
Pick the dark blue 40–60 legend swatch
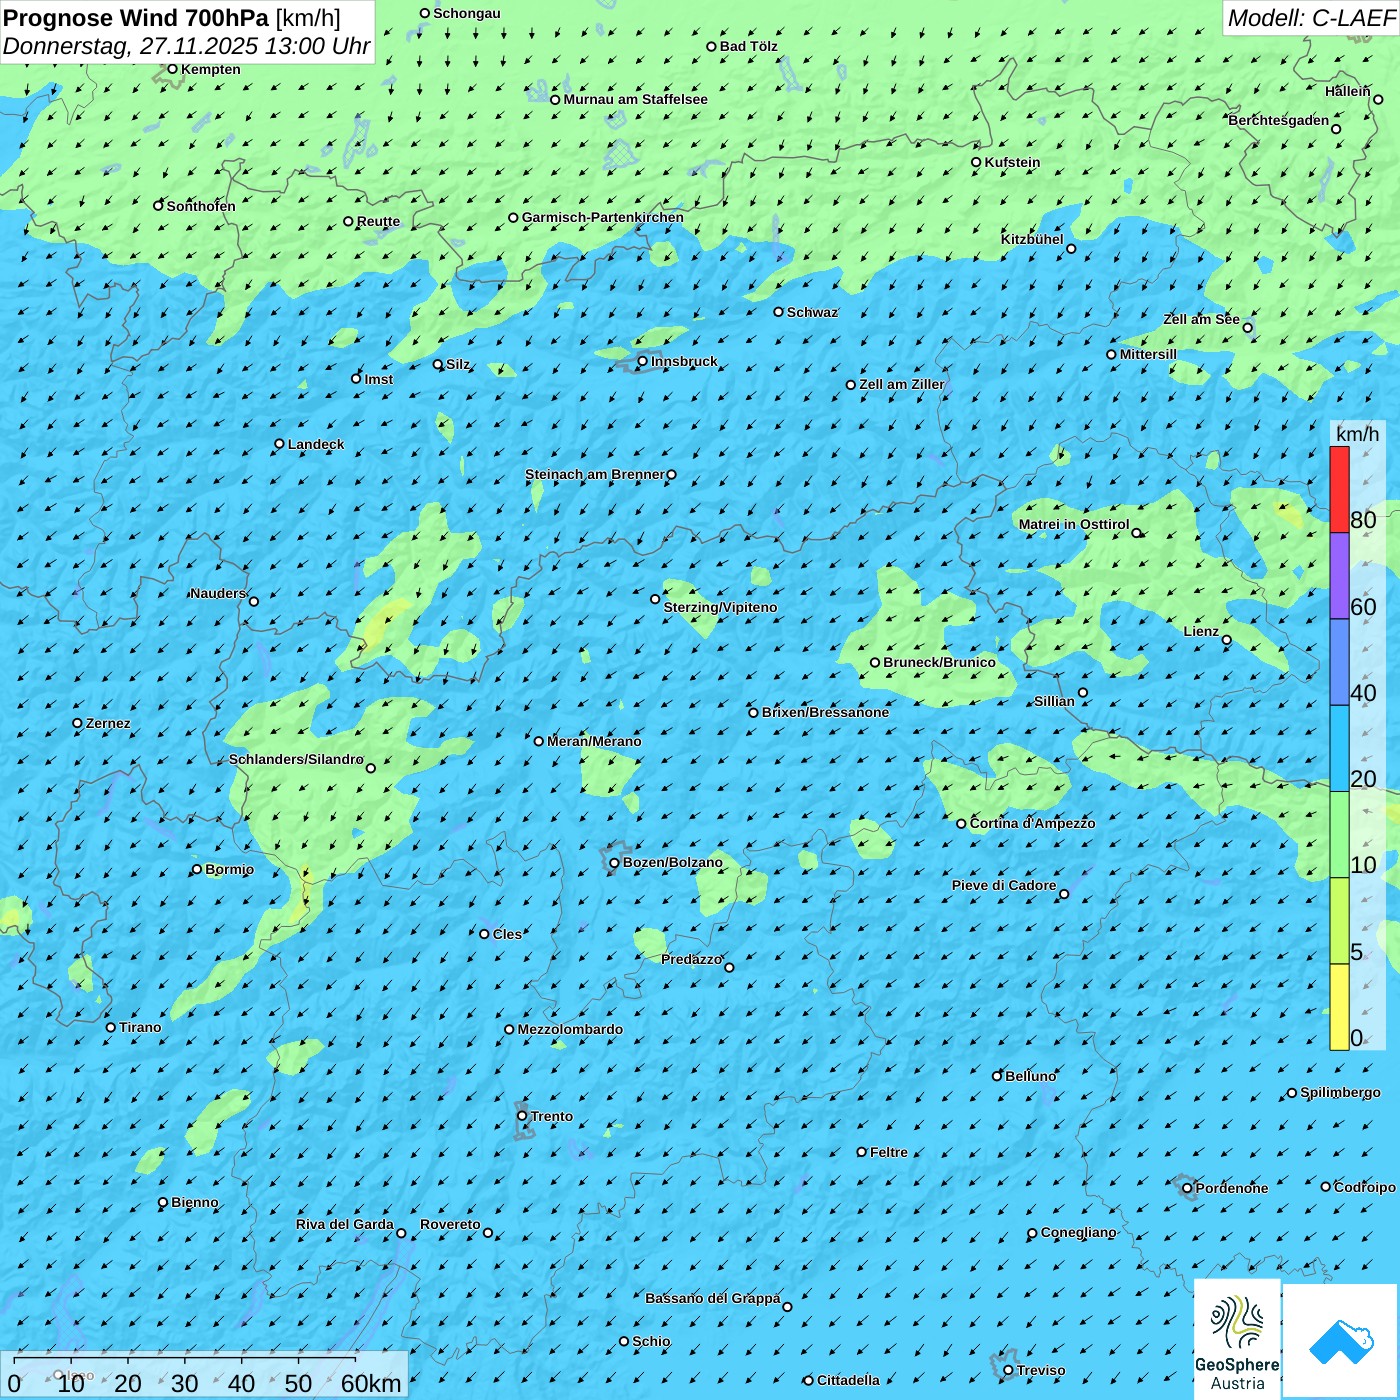pos(1339,662)
